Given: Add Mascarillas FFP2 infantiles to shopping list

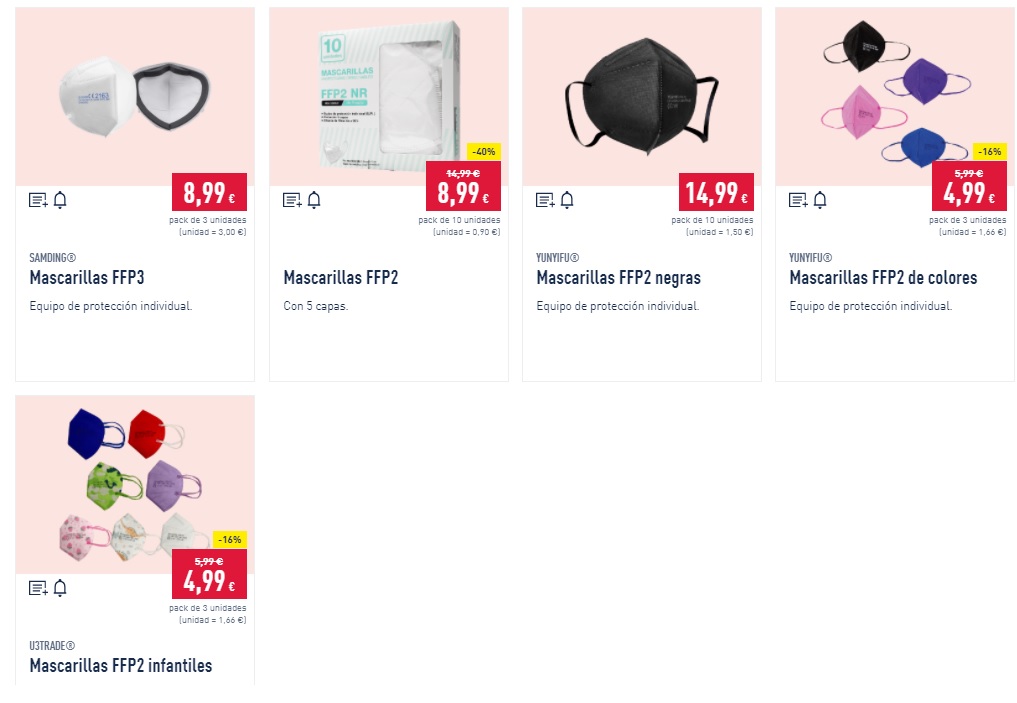Looking at the screenshot, I should click(x=38, y=588).
